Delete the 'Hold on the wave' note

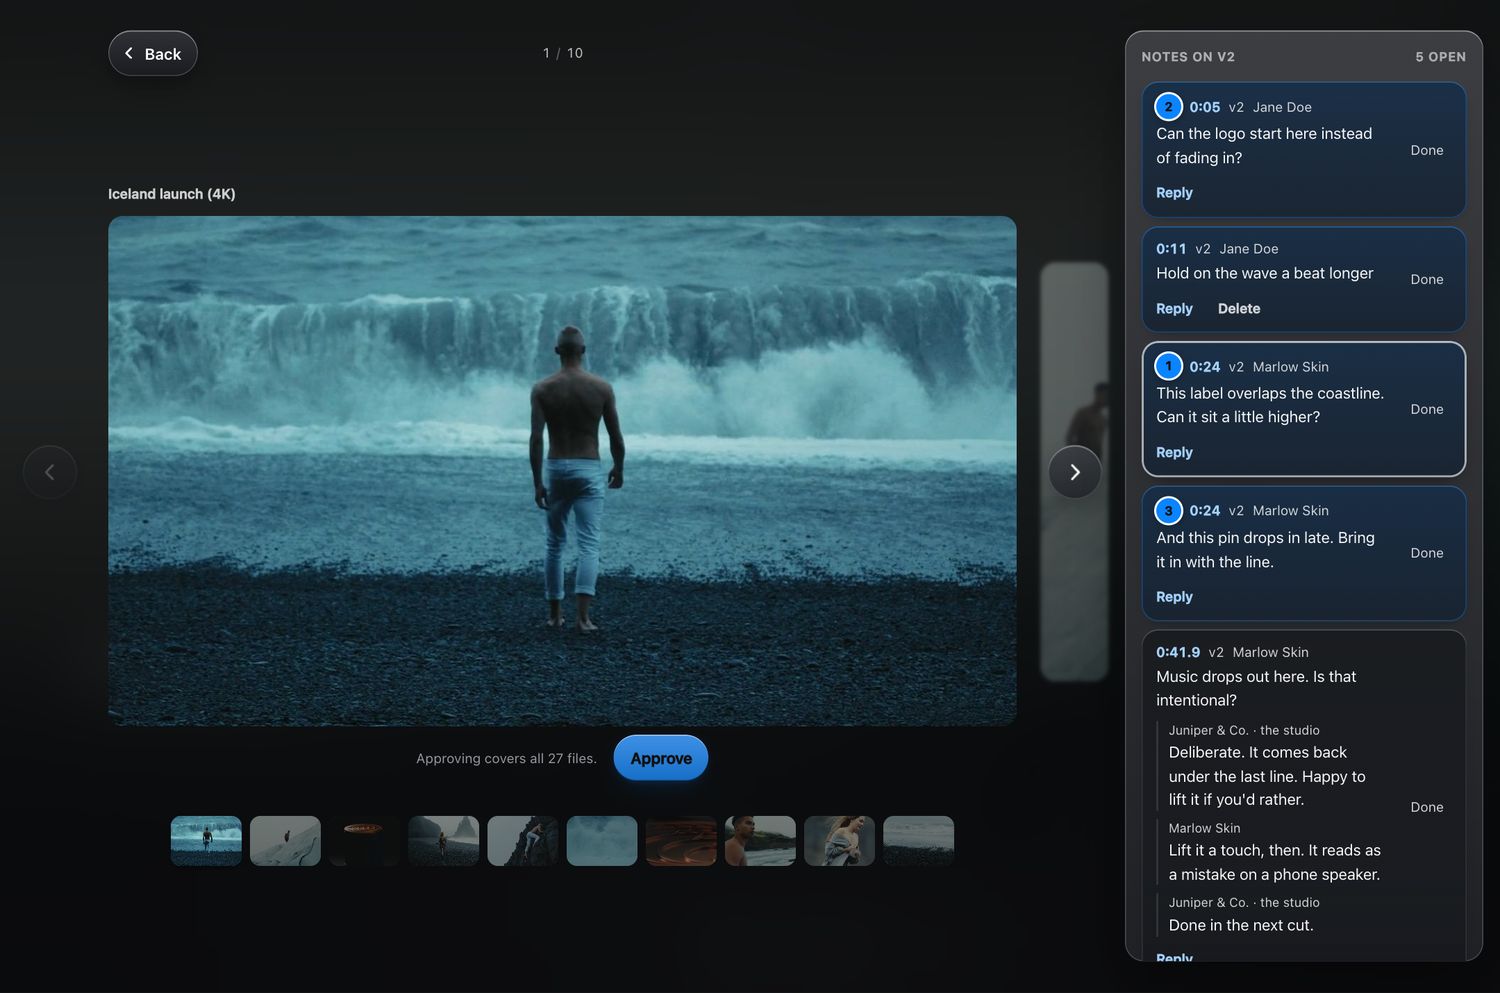tap(1239, 309)
